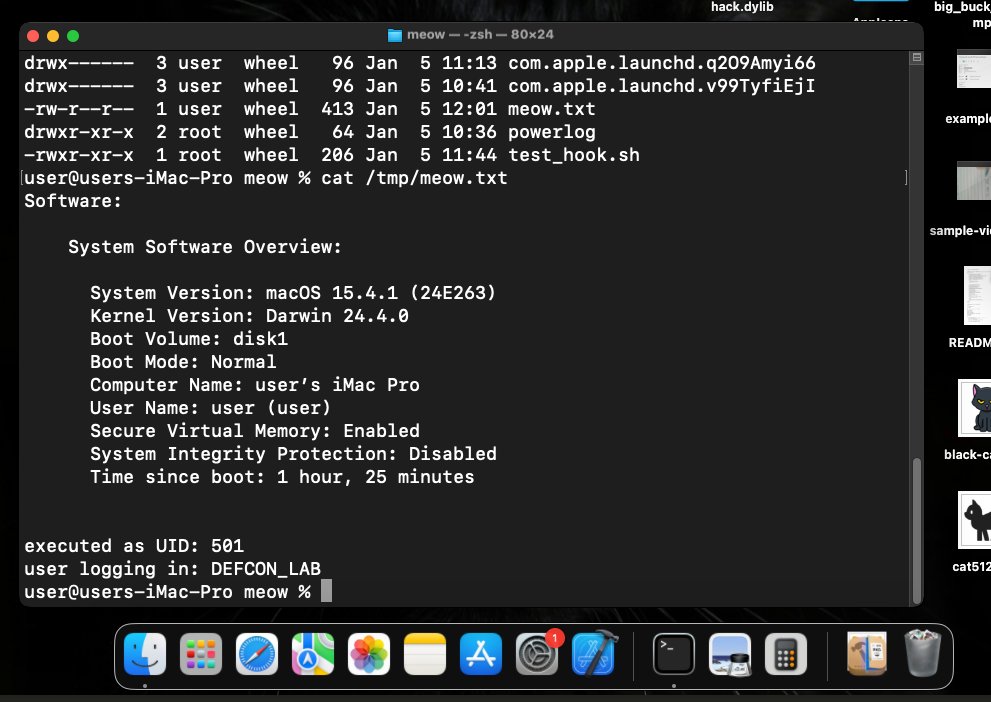Image resolution: width=991 pixels, height=702 pixels.
Task: Open Finder from the Dock
Action: coord(144,655)
